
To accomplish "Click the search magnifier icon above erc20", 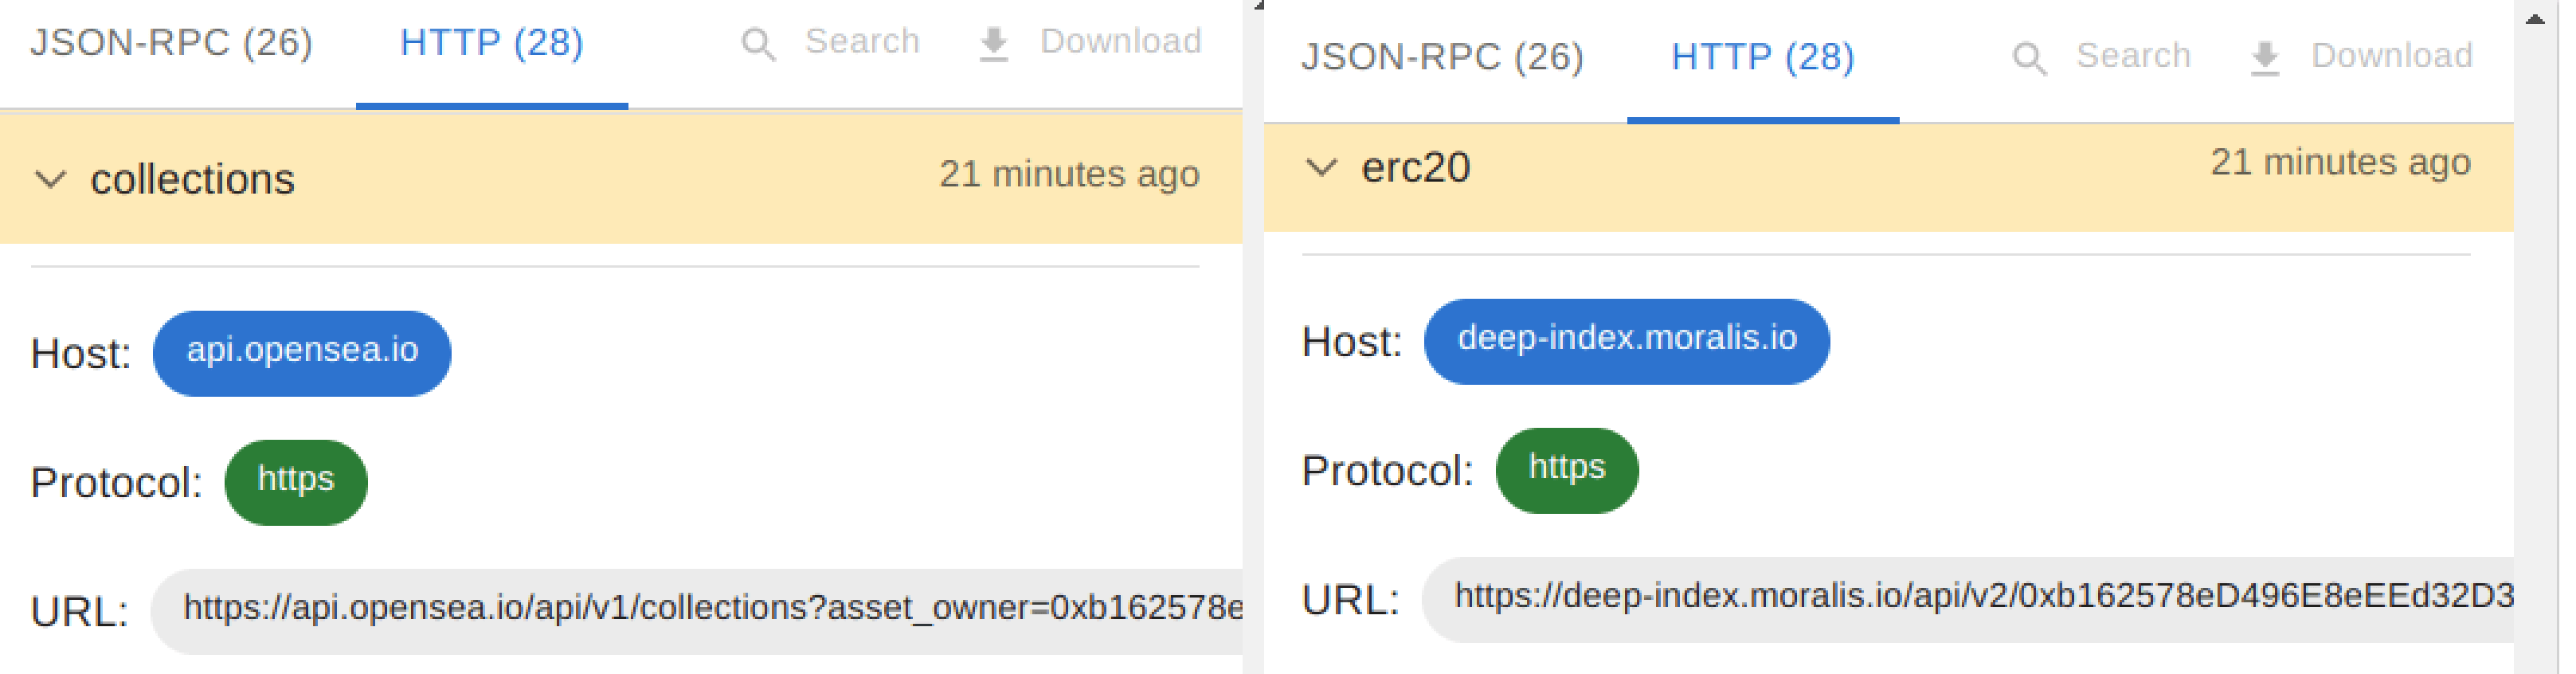I will (x=2029, y=58).
